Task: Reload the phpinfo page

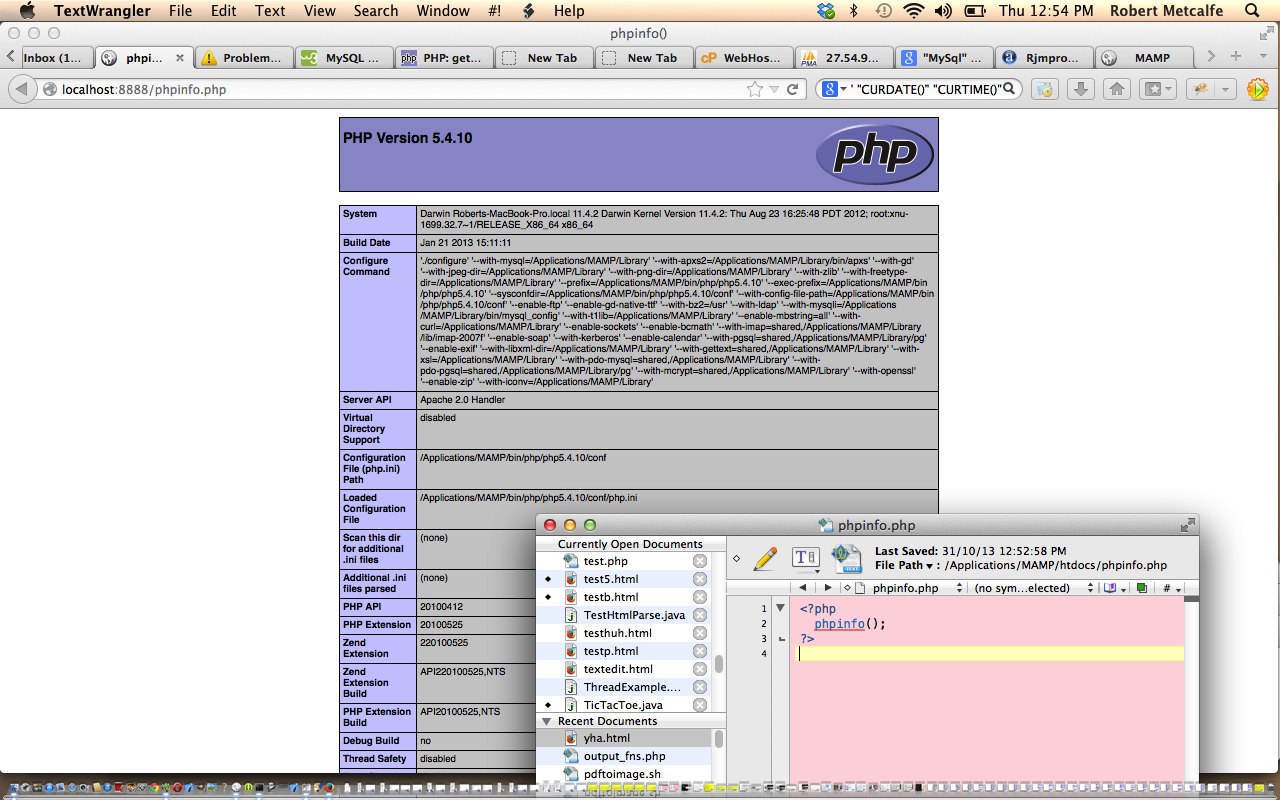Action: [x=792, y=89]
